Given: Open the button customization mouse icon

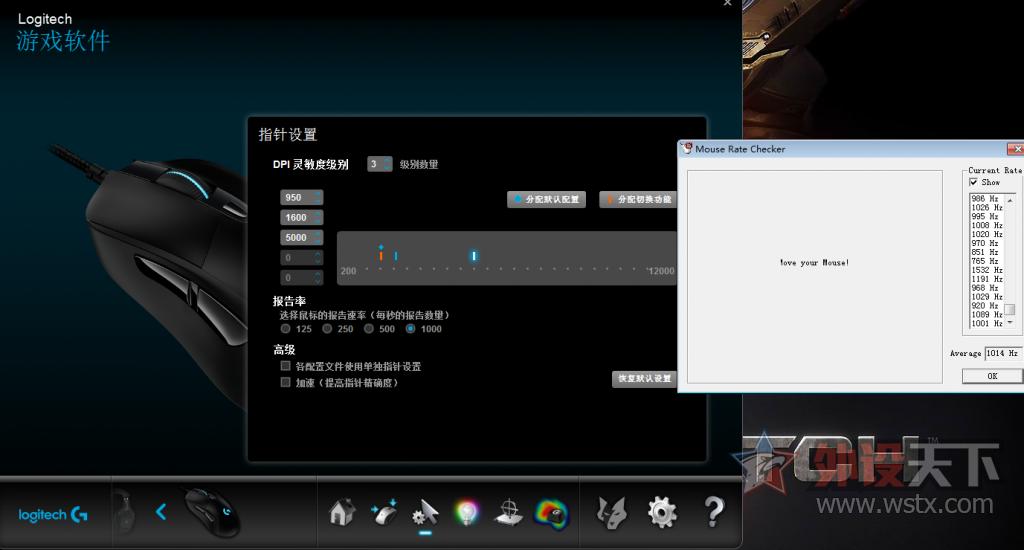Looking at the screenshot, I should point(384,513).
